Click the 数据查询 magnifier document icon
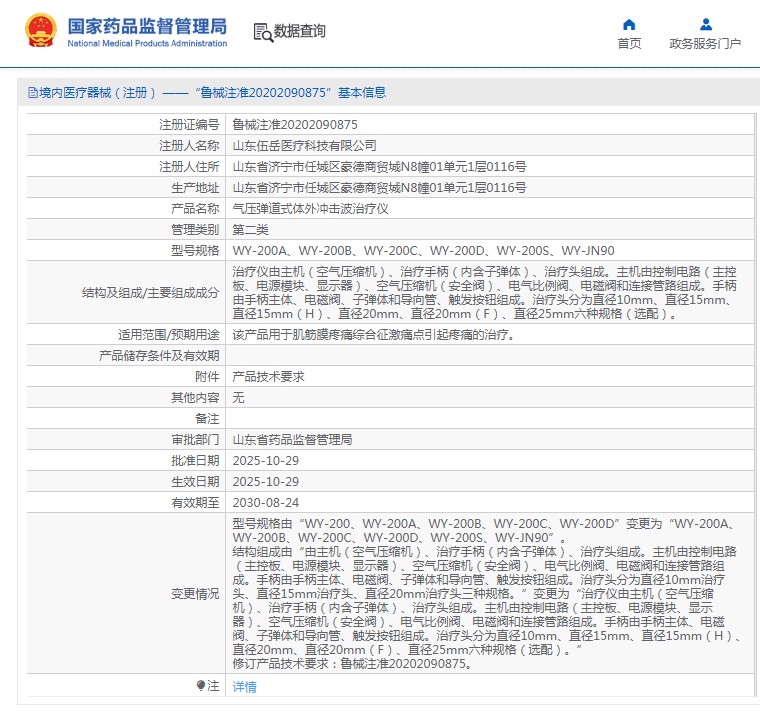This screenshot has height=712, width=760. point(262,32)
